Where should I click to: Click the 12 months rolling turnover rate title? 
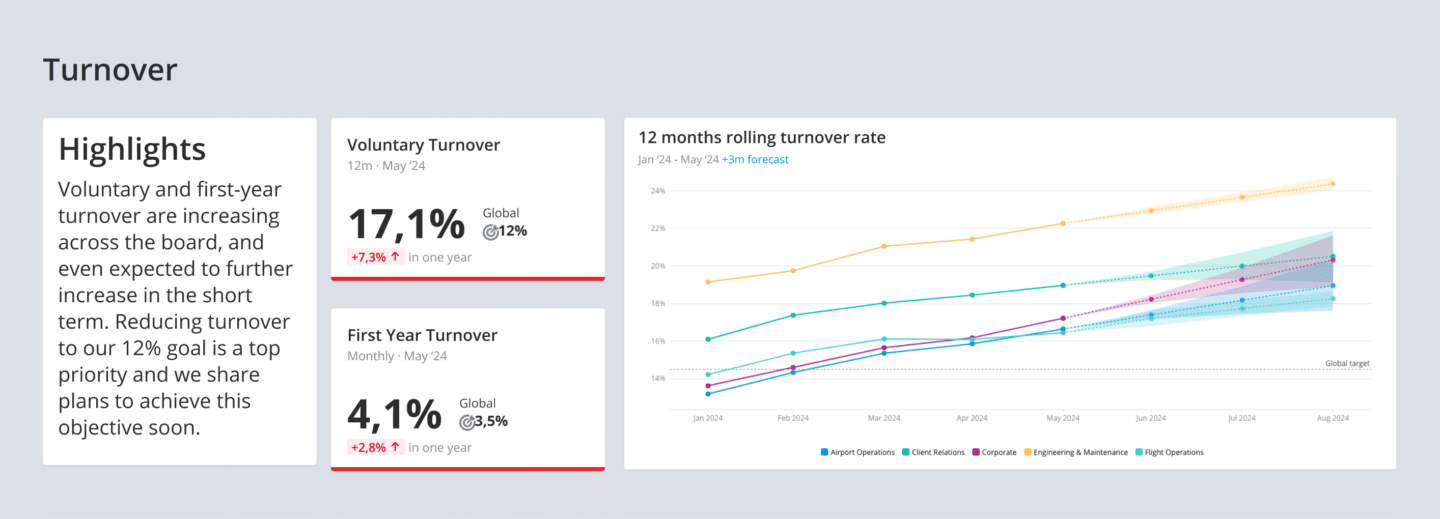(x=762, y=137)
